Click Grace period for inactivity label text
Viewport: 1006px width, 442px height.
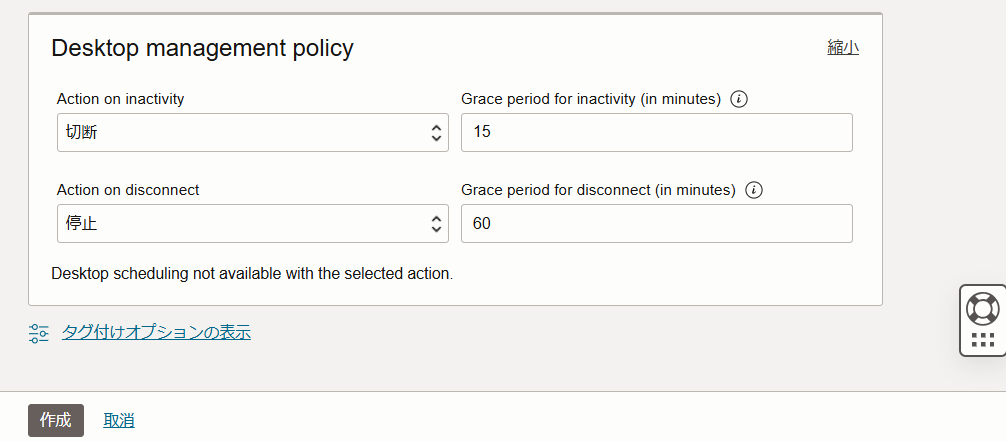pyautogui.click(x=590, y=99)
